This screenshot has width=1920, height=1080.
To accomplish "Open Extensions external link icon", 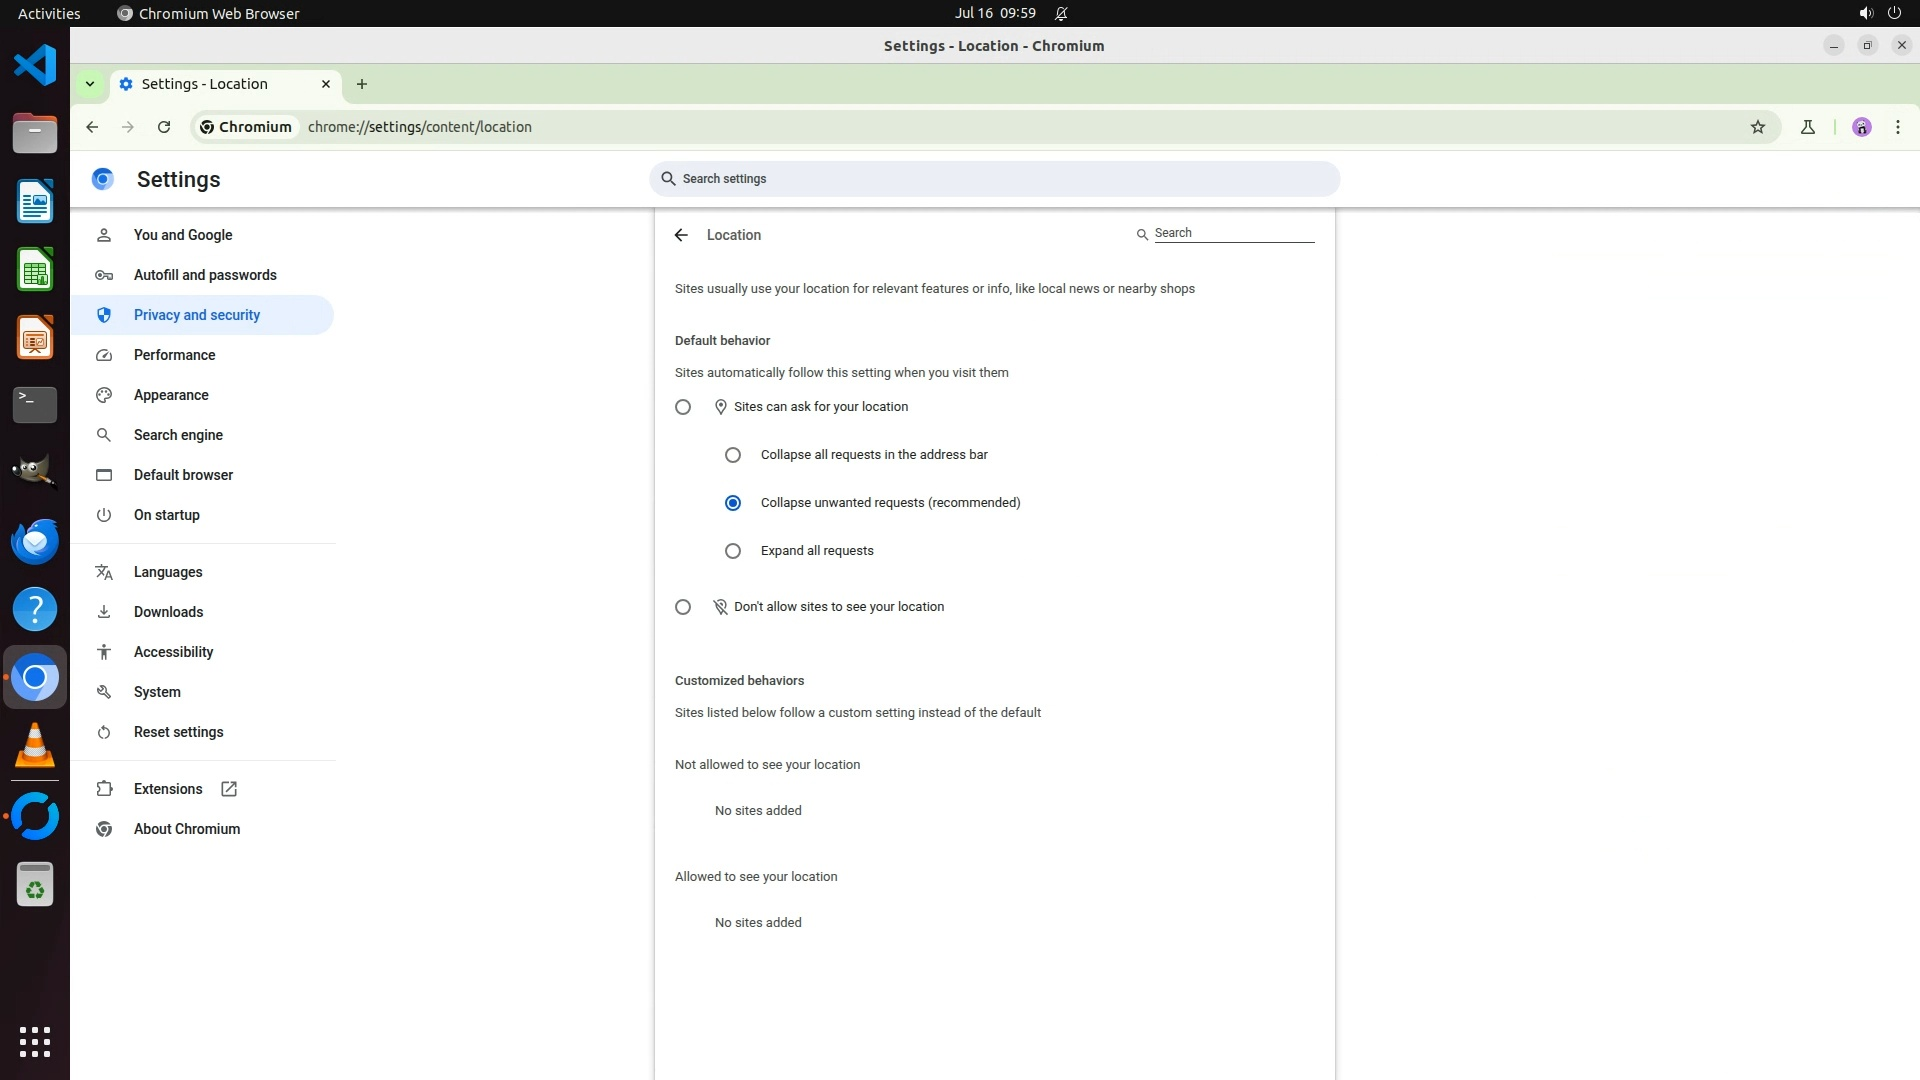I will [x=229, y=789].
